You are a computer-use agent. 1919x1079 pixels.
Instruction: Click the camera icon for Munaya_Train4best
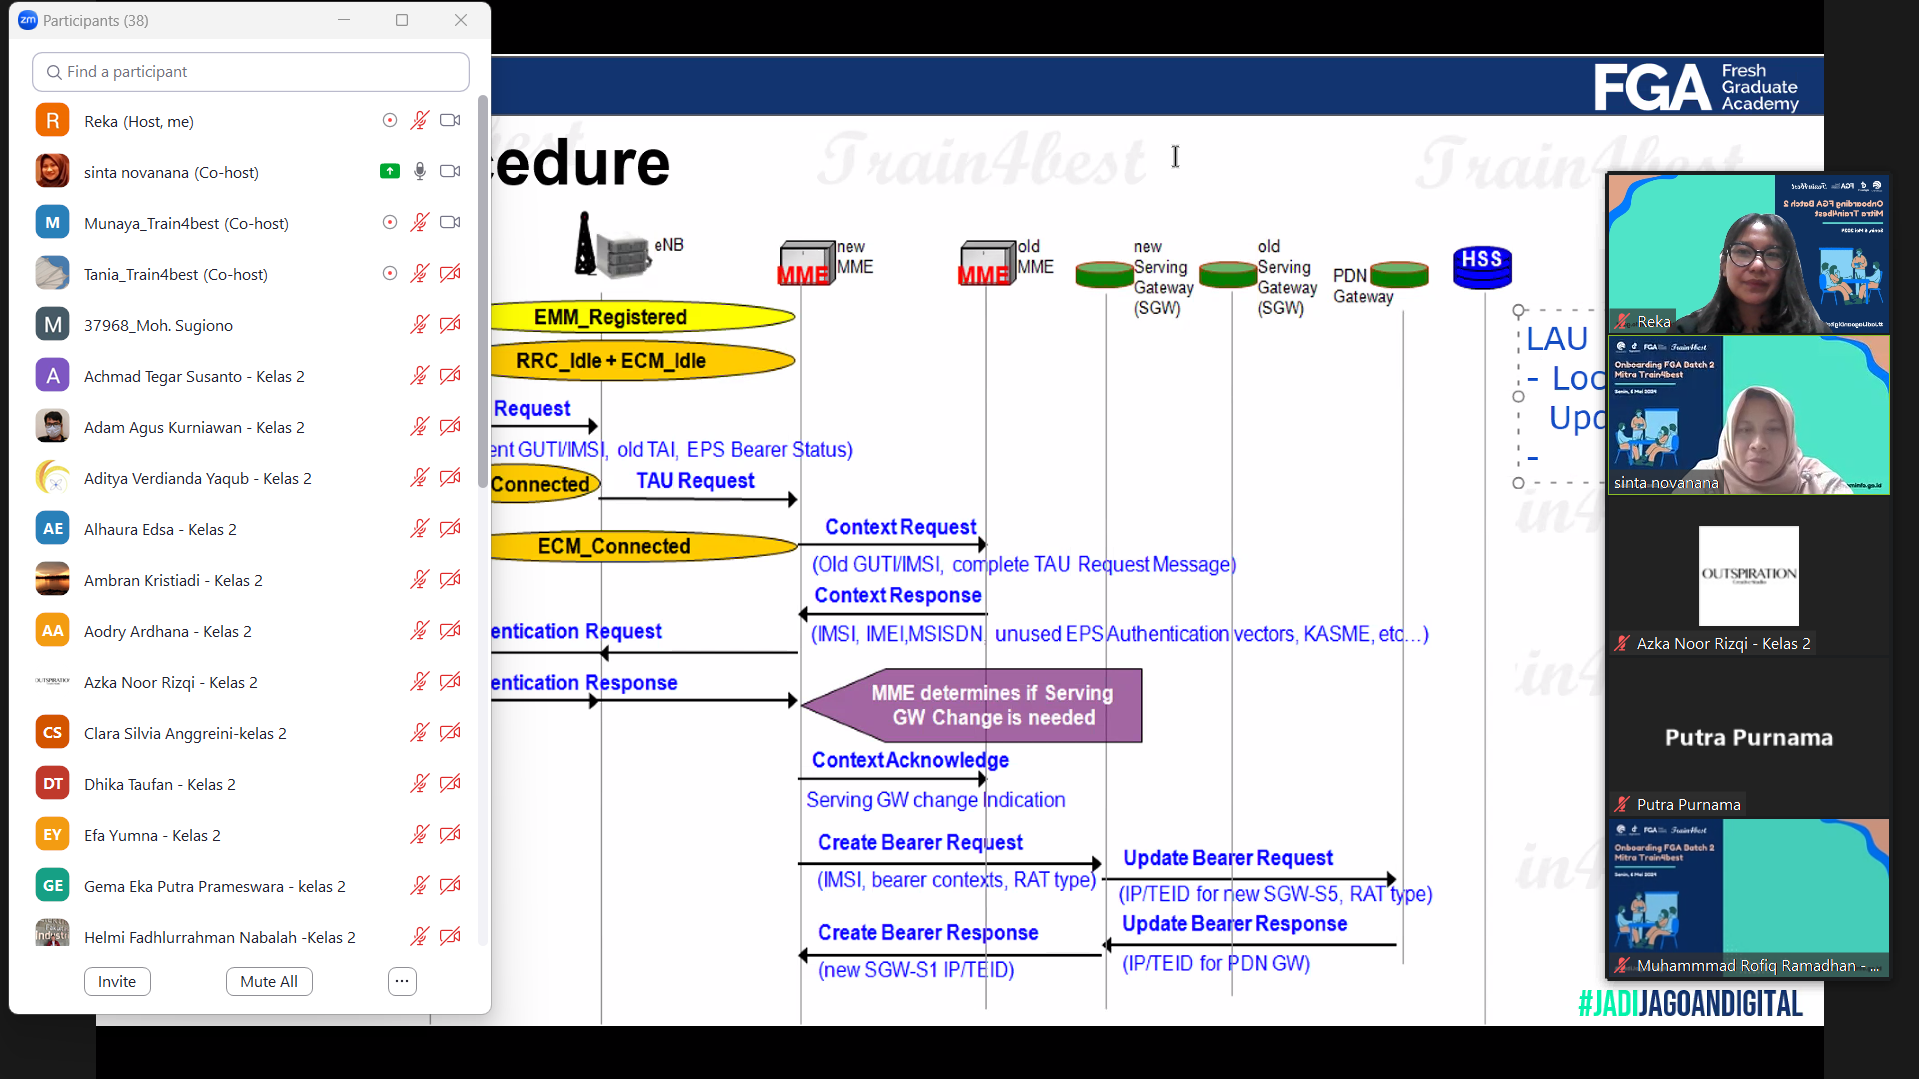pyautogui.click(x=450, y=223)
